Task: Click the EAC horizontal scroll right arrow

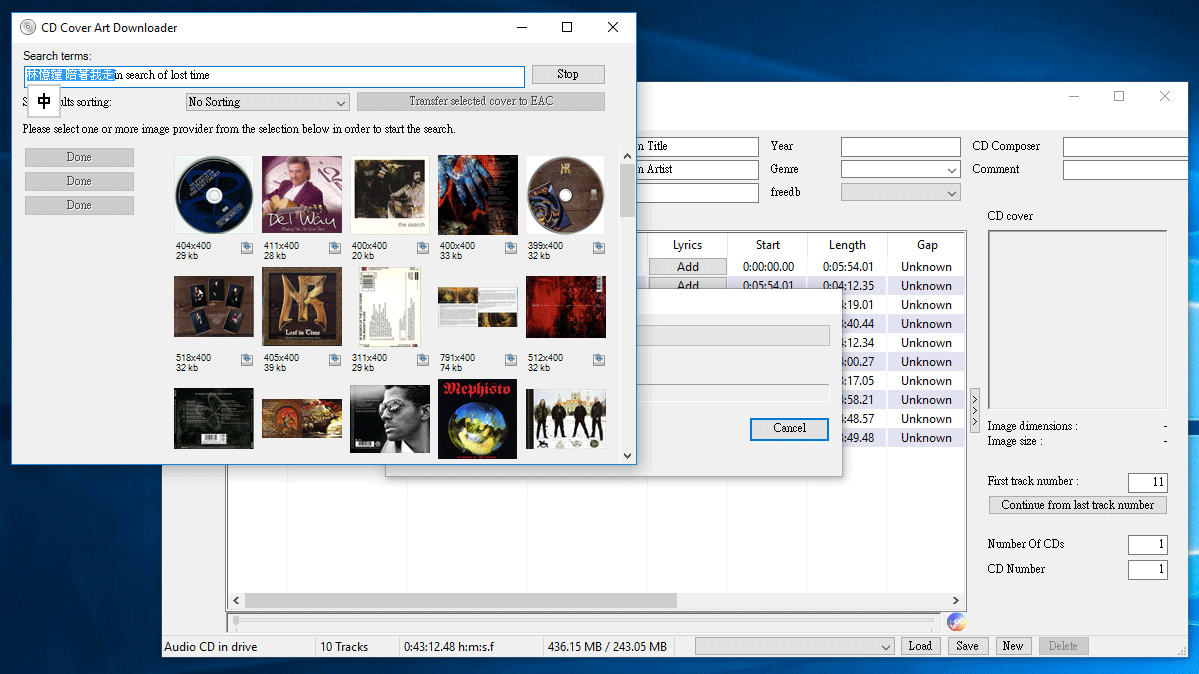Action: click(x=956, y=601)
